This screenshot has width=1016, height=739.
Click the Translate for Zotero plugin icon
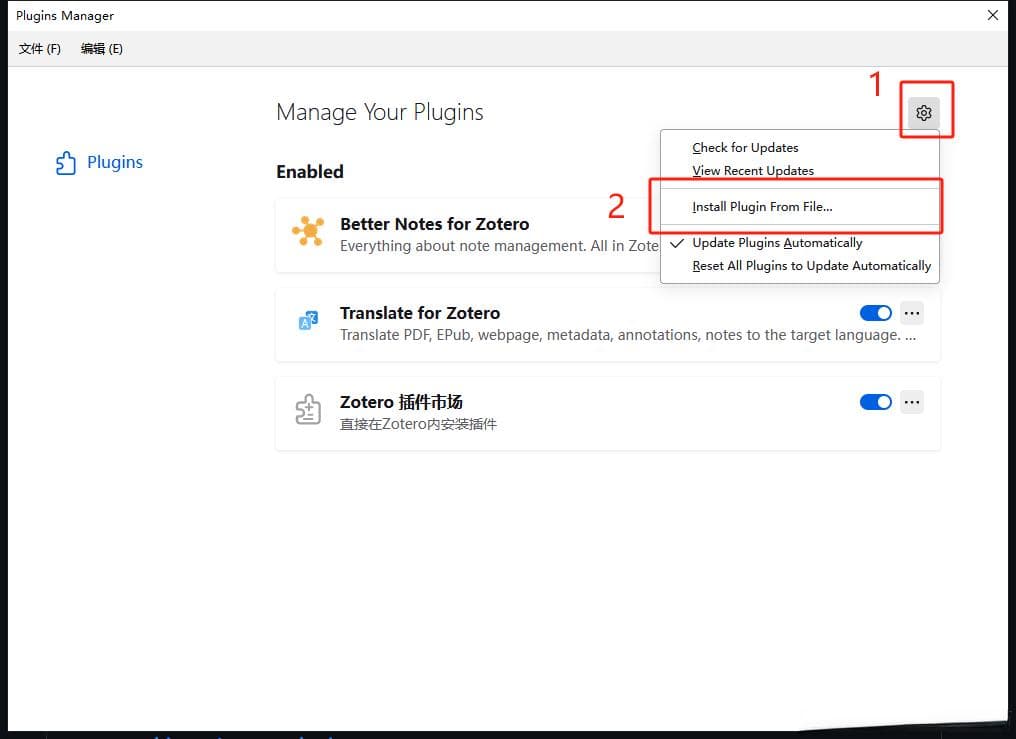(308, 320)
